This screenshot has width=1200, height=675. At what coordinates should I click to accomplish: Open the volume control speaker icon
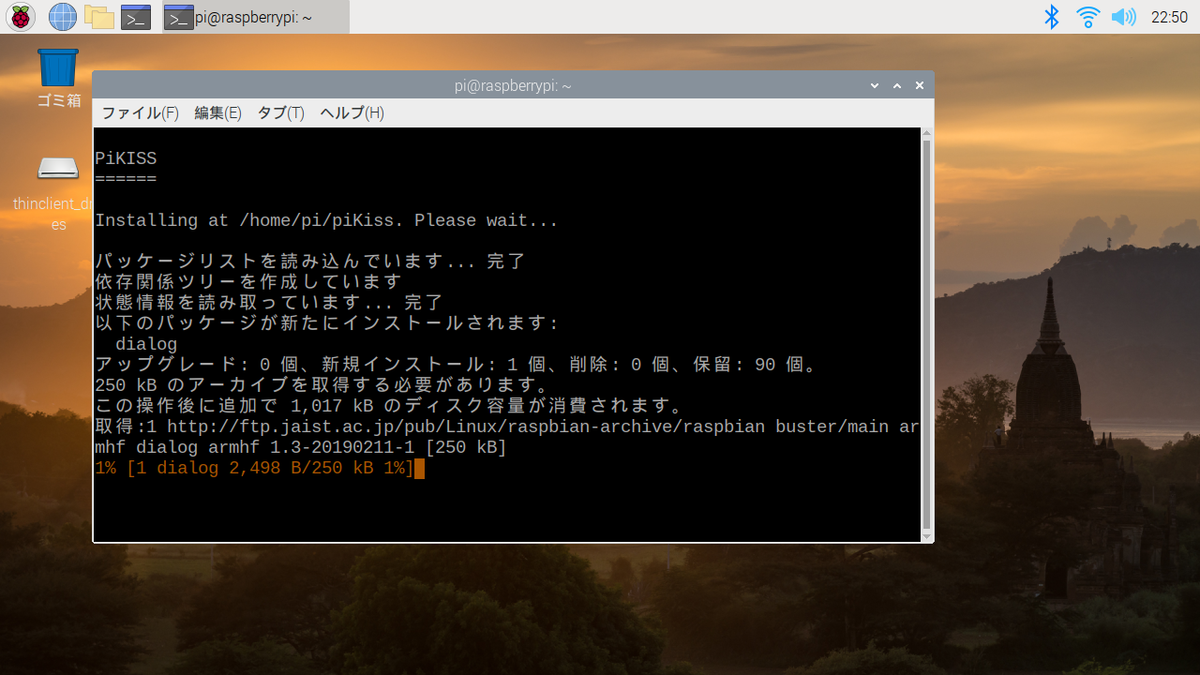[x=1122, y=16]
